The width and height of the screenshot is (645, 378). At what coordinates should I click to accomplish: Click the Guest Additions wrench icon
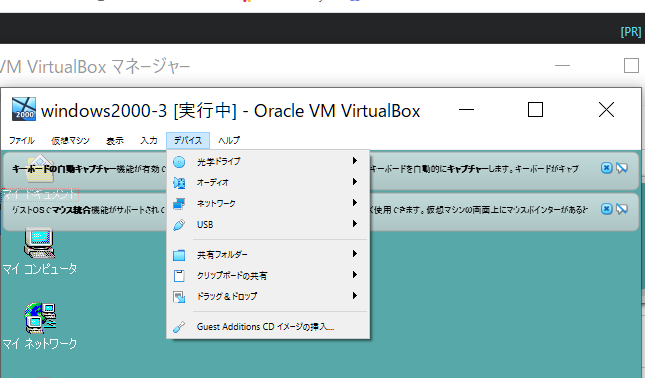click(x=179, y=327)
